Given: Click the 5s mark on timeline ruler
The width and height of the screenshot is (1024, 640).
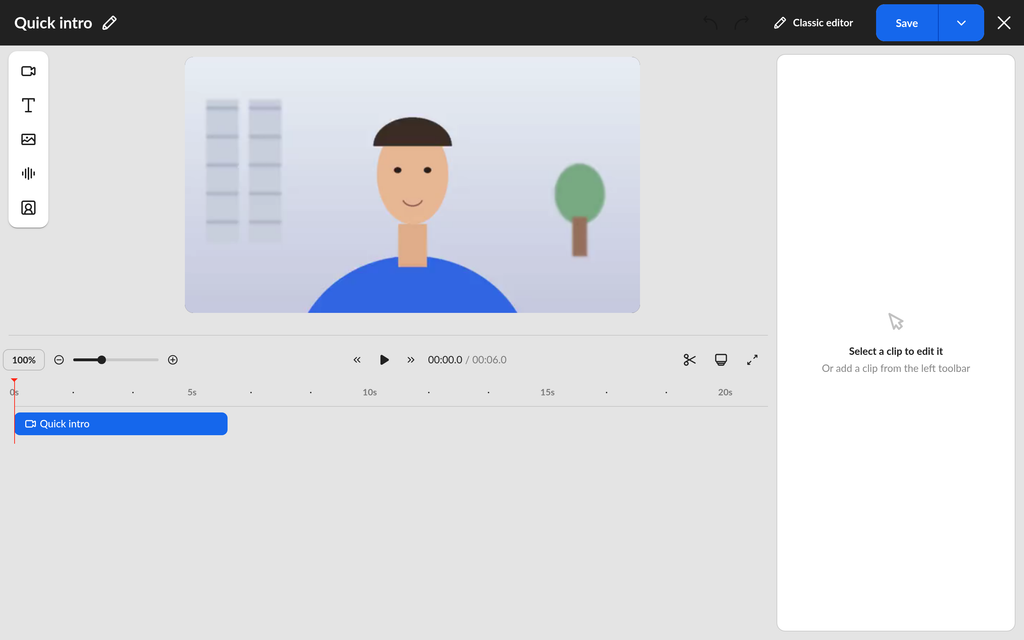Looking at the screenshot, I should tap(192, 392).
